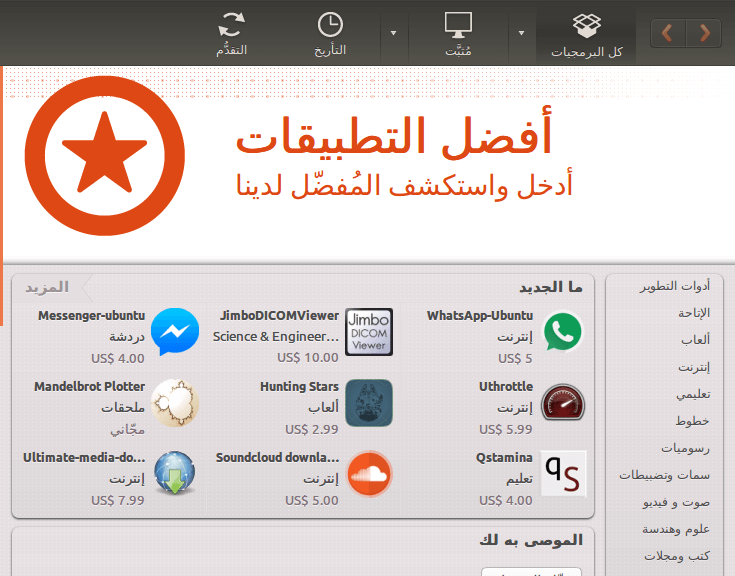Select the صوت و فيديو category
The height and width of the screenshot is (576, 735).
676,502
